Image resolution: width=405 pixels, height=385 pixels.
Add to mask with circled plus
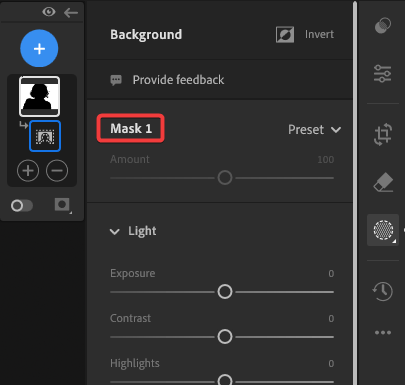coord(28,171)
